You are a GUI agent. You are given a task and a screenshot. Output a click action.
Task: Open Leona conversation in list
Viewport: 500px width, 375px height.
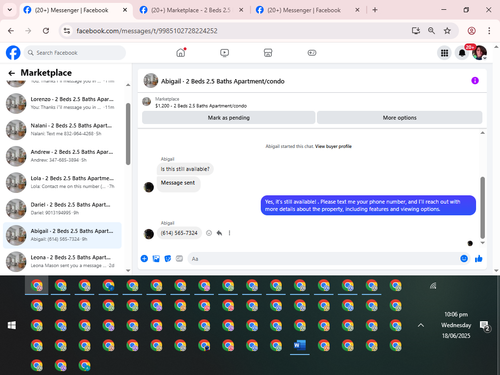(62, 261)
